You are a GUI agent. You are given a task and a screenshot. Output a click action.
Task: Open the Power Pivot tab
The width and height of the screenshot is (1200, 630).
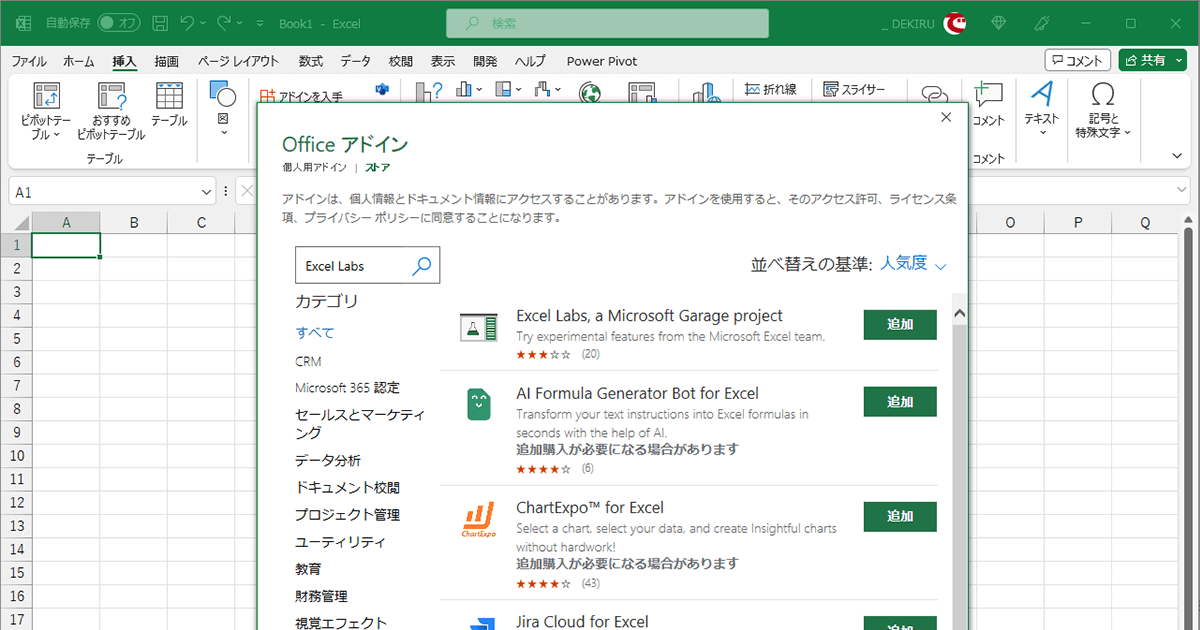[x=600, y=61]
